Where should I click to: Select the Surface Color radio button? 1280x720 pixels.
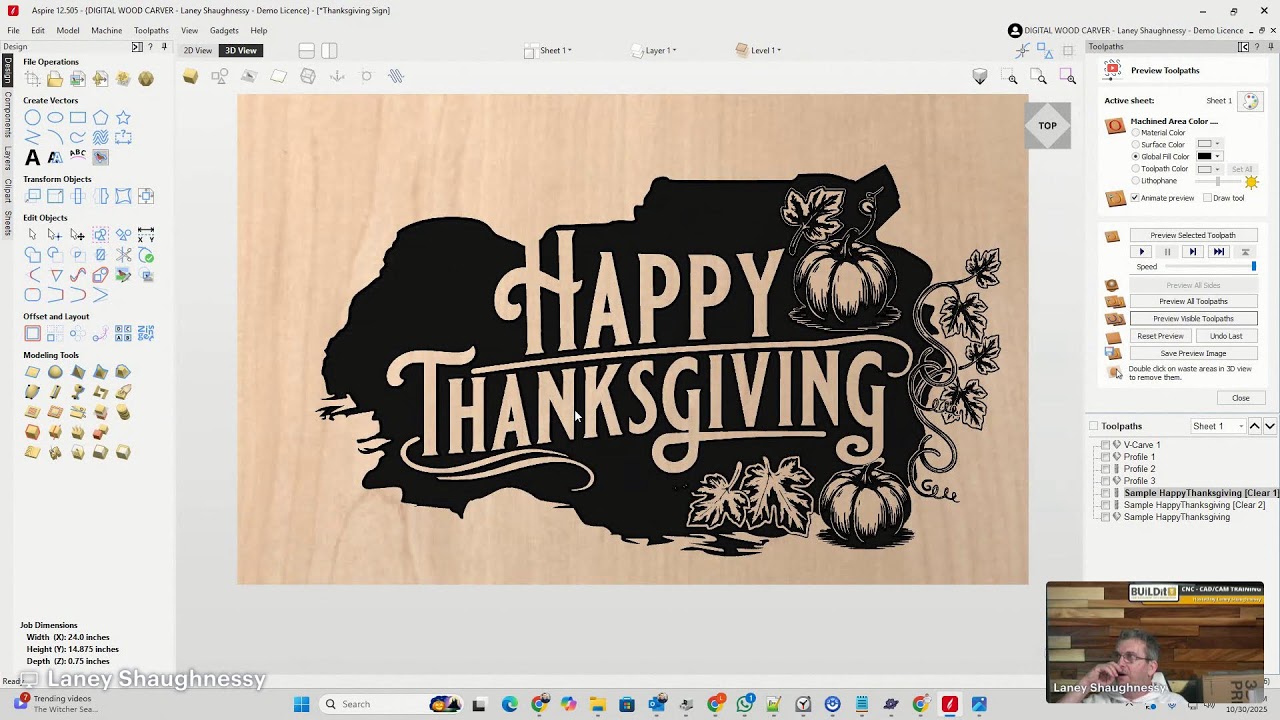[x=1136, y=145]
